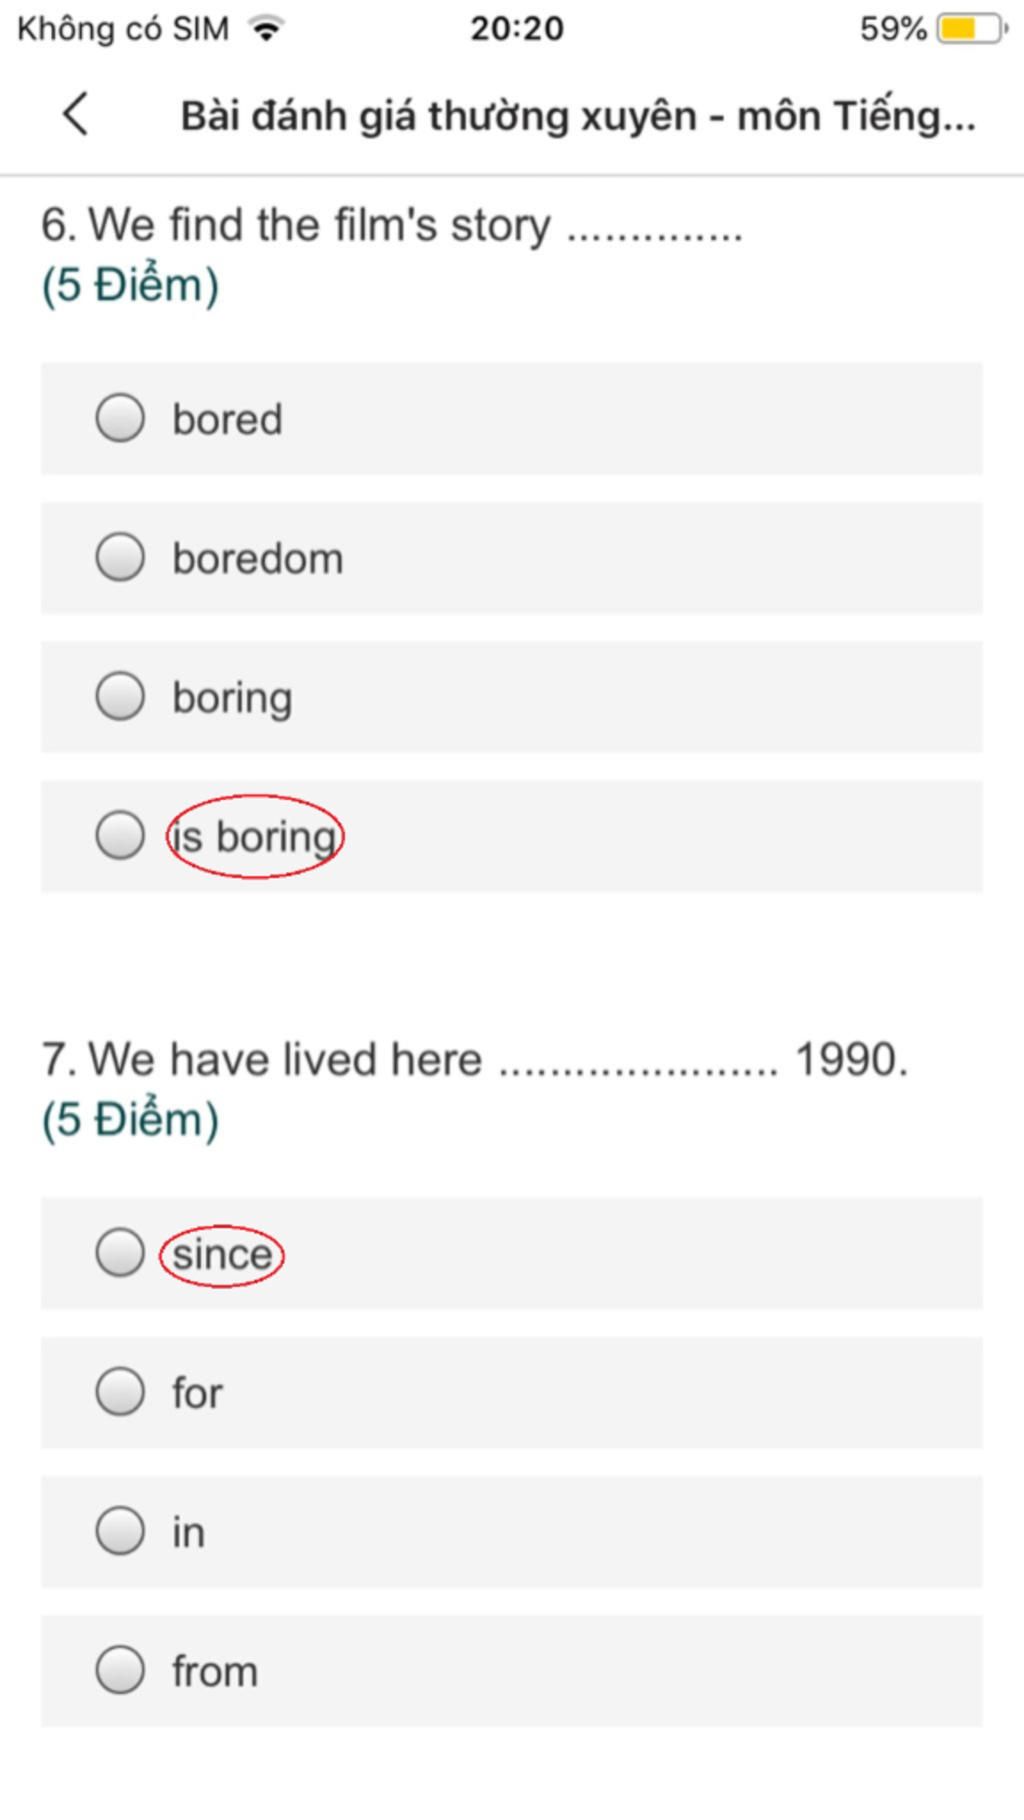Select the "bored" radio button
This screenshot has height=1820, width=1024.
tap(120, 418)
